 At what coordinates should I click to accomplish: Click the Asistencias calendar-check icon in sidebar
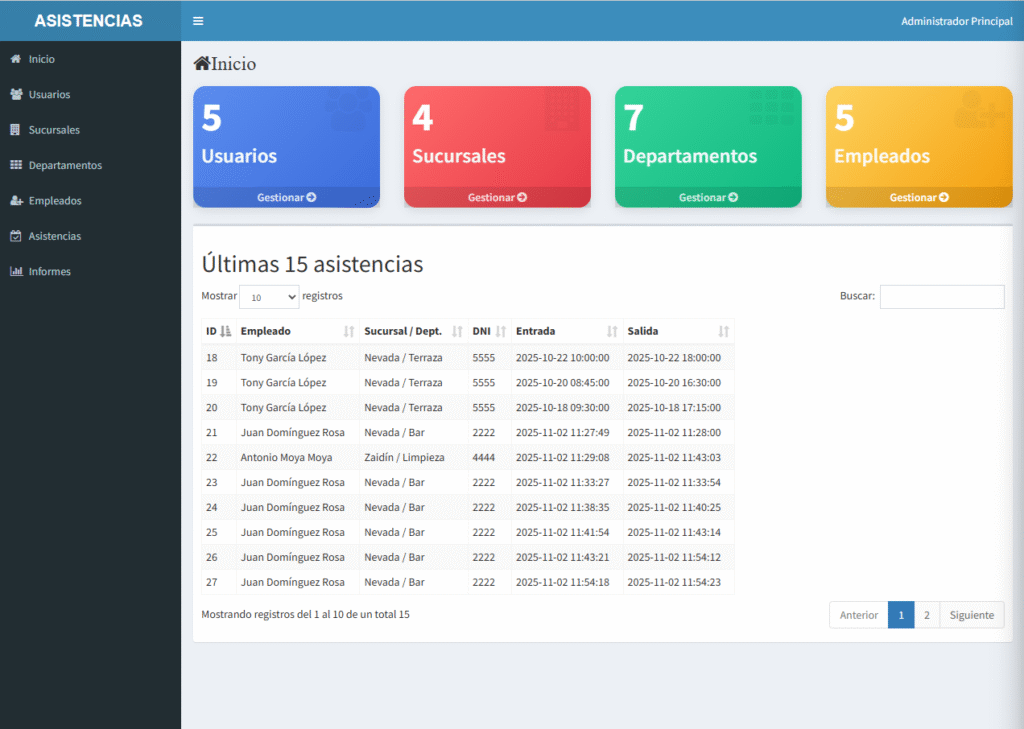point(15,236)
